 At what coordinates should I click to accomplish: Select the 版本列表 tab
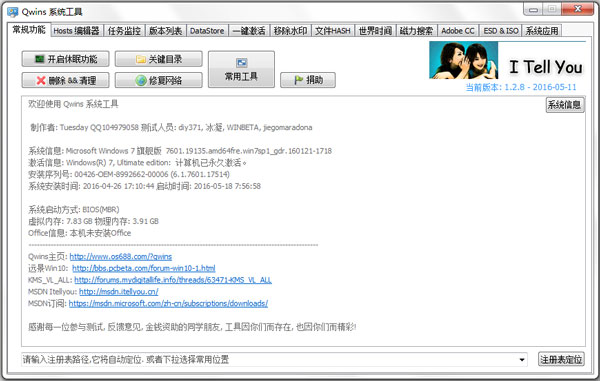(165, 31)
